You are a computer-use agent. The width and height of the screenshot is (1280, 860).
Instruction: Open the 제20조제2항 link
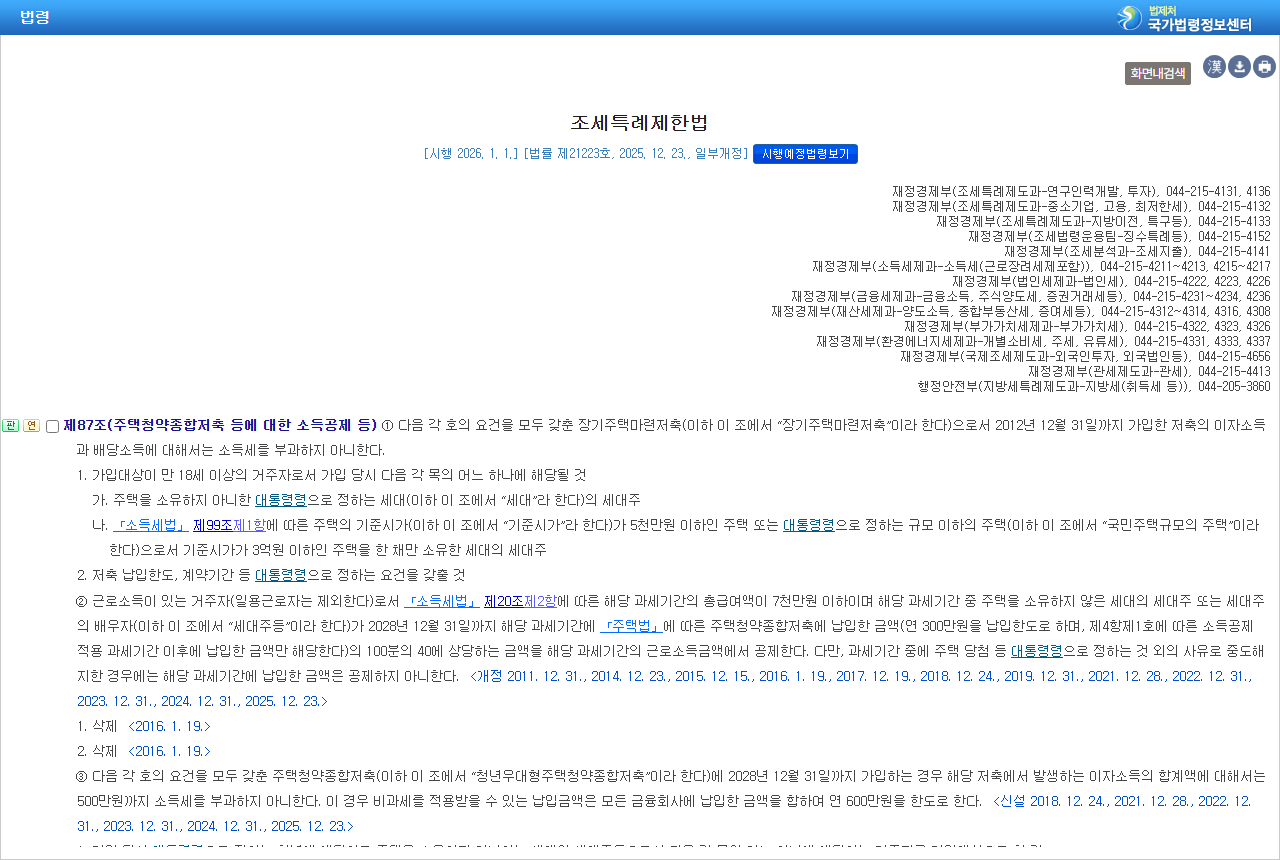point(521,601)
